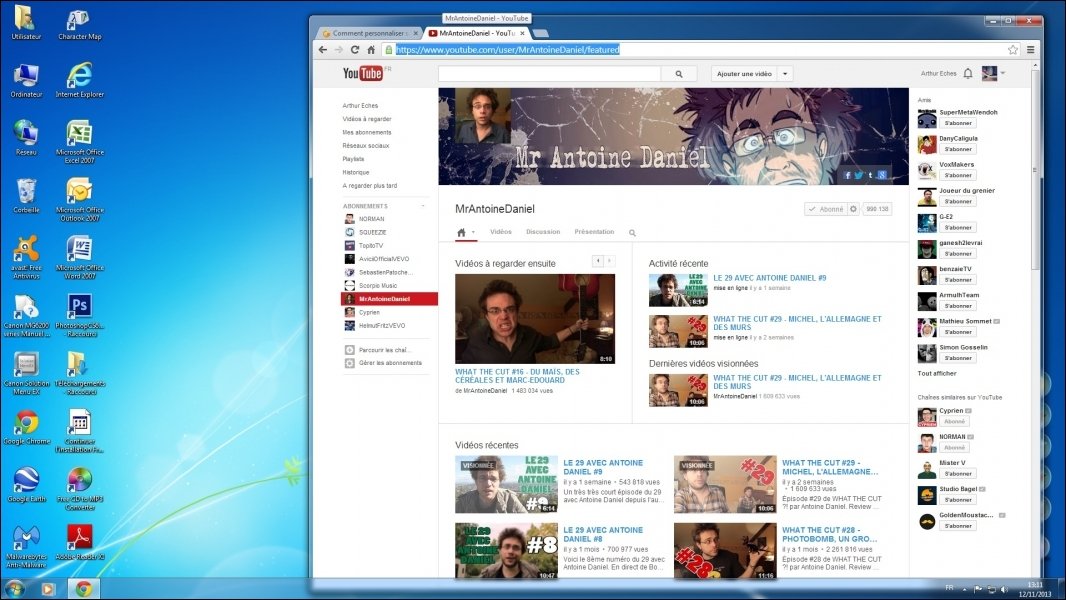This screenshot has height=600, width=1066.
Task: Open Malwarebytes Anti-Malware desktop icon
Action: click(x=26, y=546)
